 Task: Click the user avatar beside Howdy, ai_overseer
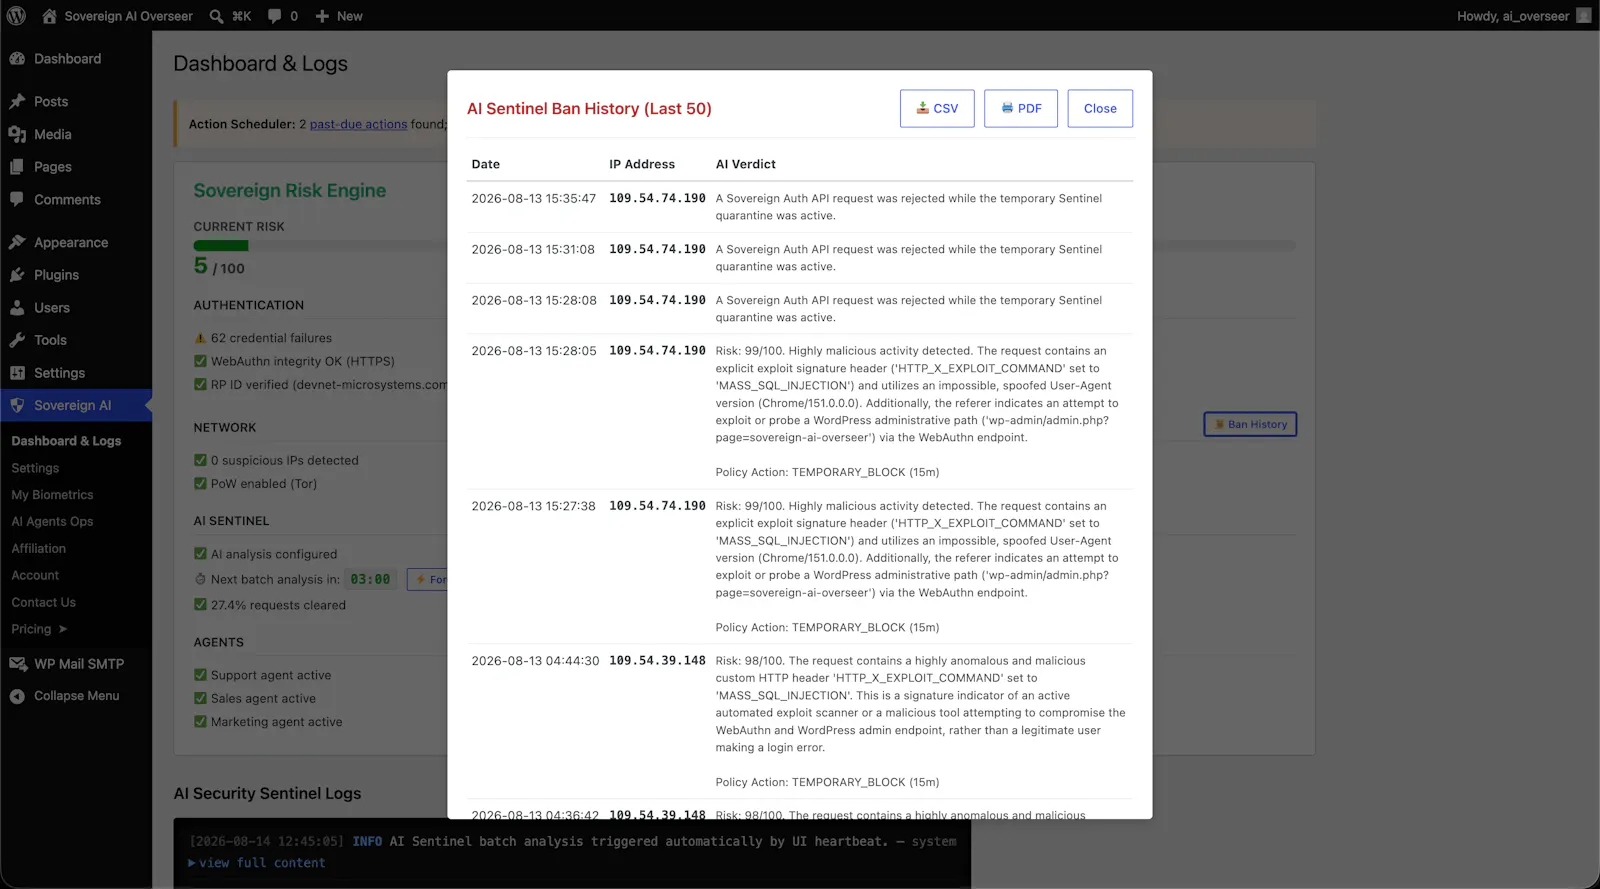[1583, 16]
